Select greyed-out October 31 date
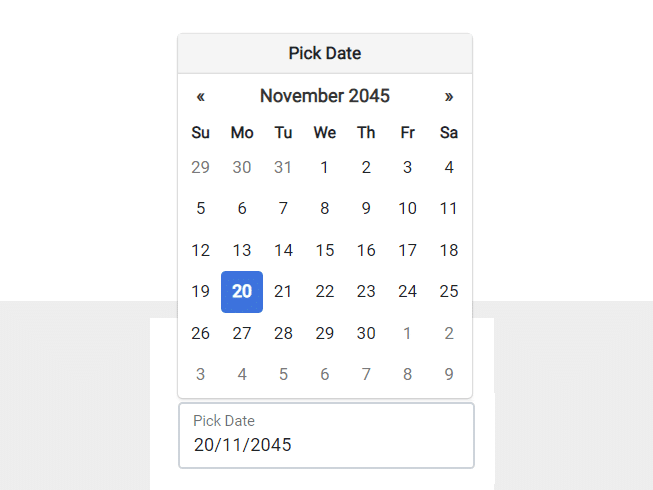This screenshot has width=653, height=490. [283, 167]
